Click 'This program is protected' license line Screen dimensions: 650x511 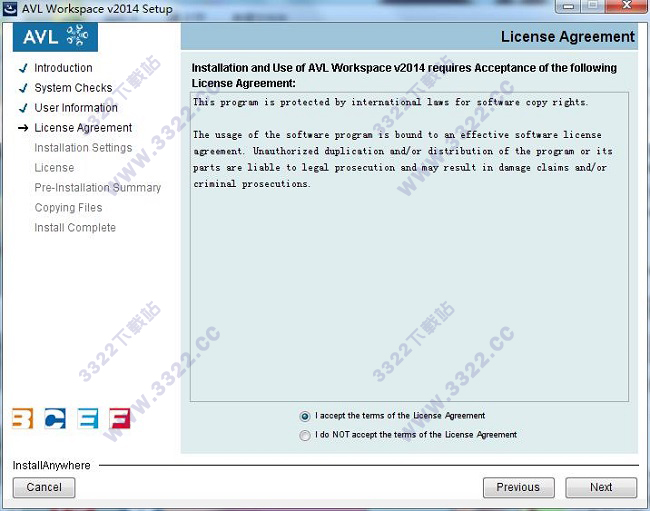coord(390,102)
